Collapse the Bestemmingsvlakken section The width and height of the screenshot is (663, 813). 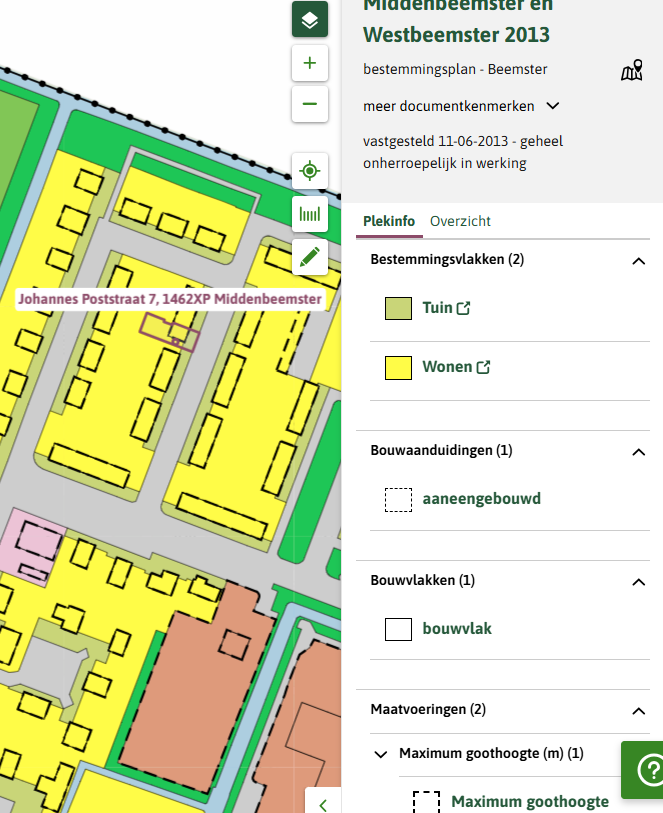click(x=638, y=260)
